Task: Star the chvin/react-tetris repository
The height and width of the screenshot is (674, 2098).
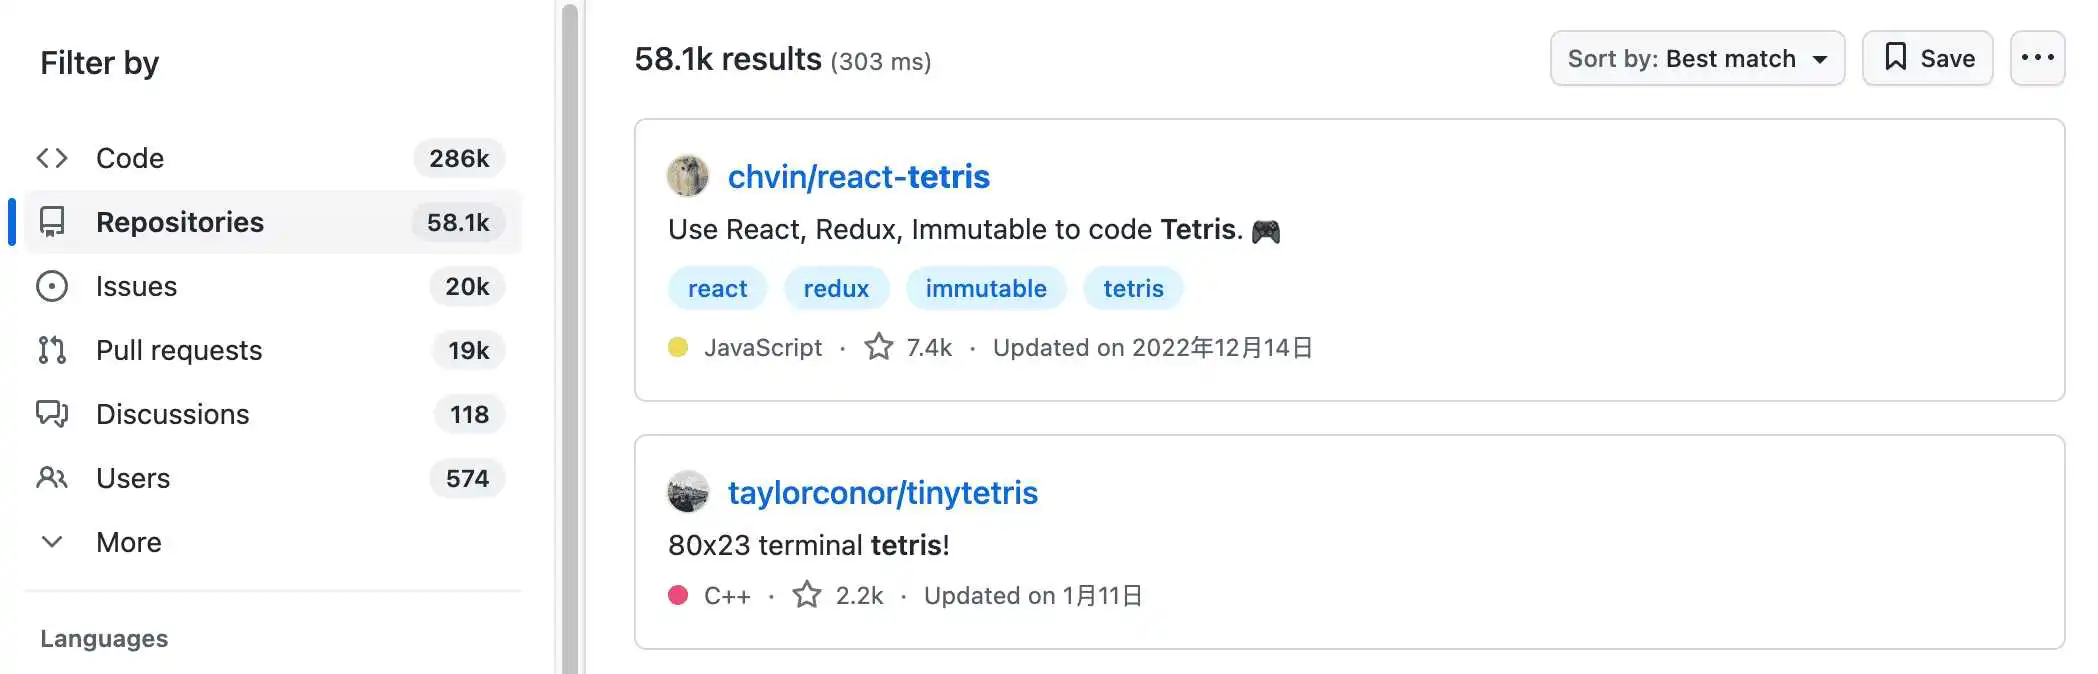Action: [x=879, y=347]
